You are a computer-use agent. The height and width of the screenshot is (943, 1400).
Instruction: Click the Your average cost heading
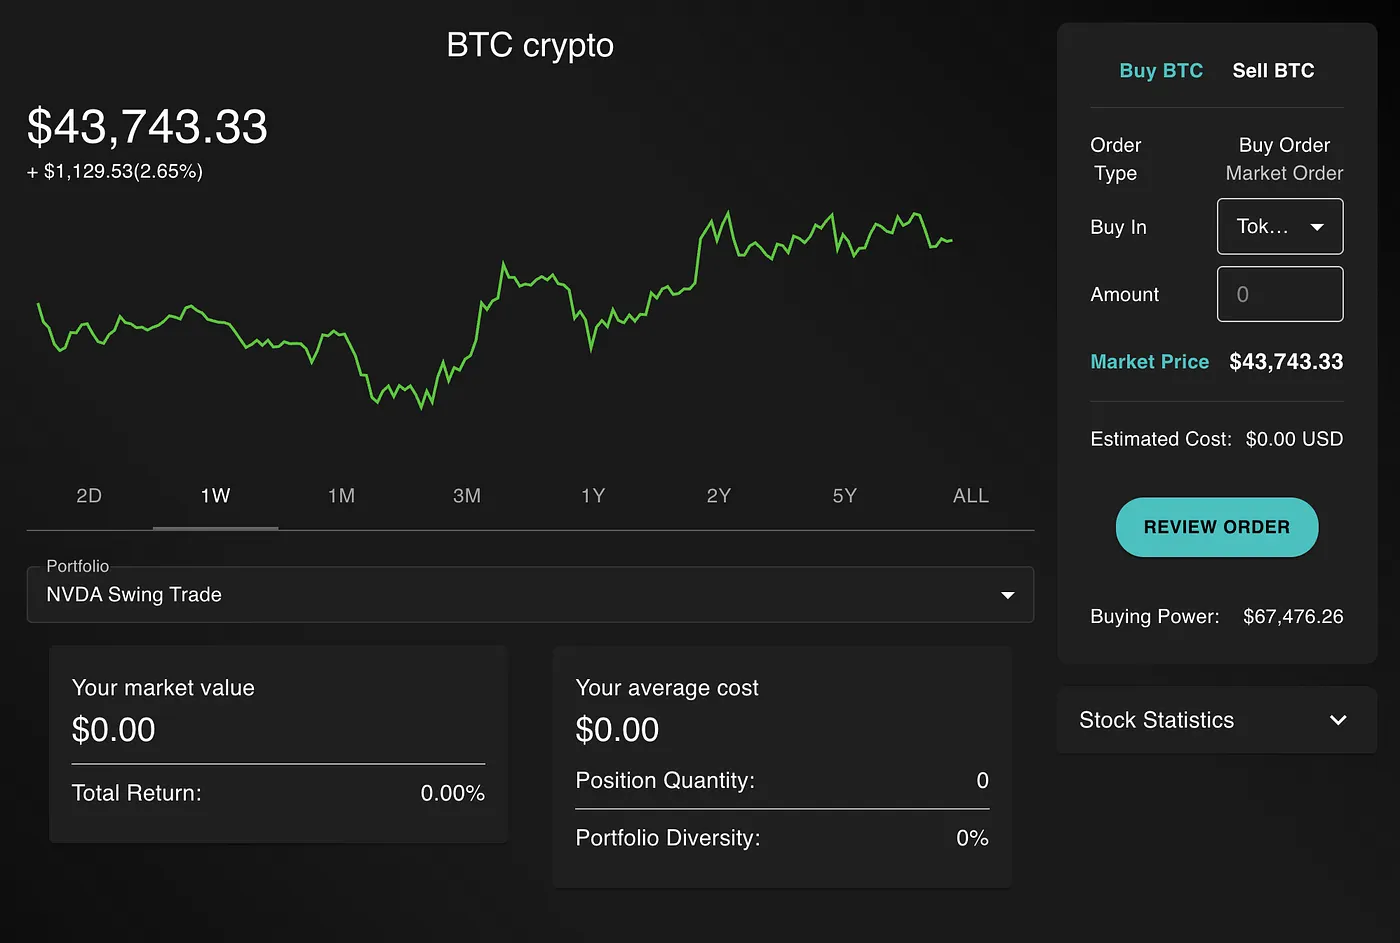pos(667,688)
